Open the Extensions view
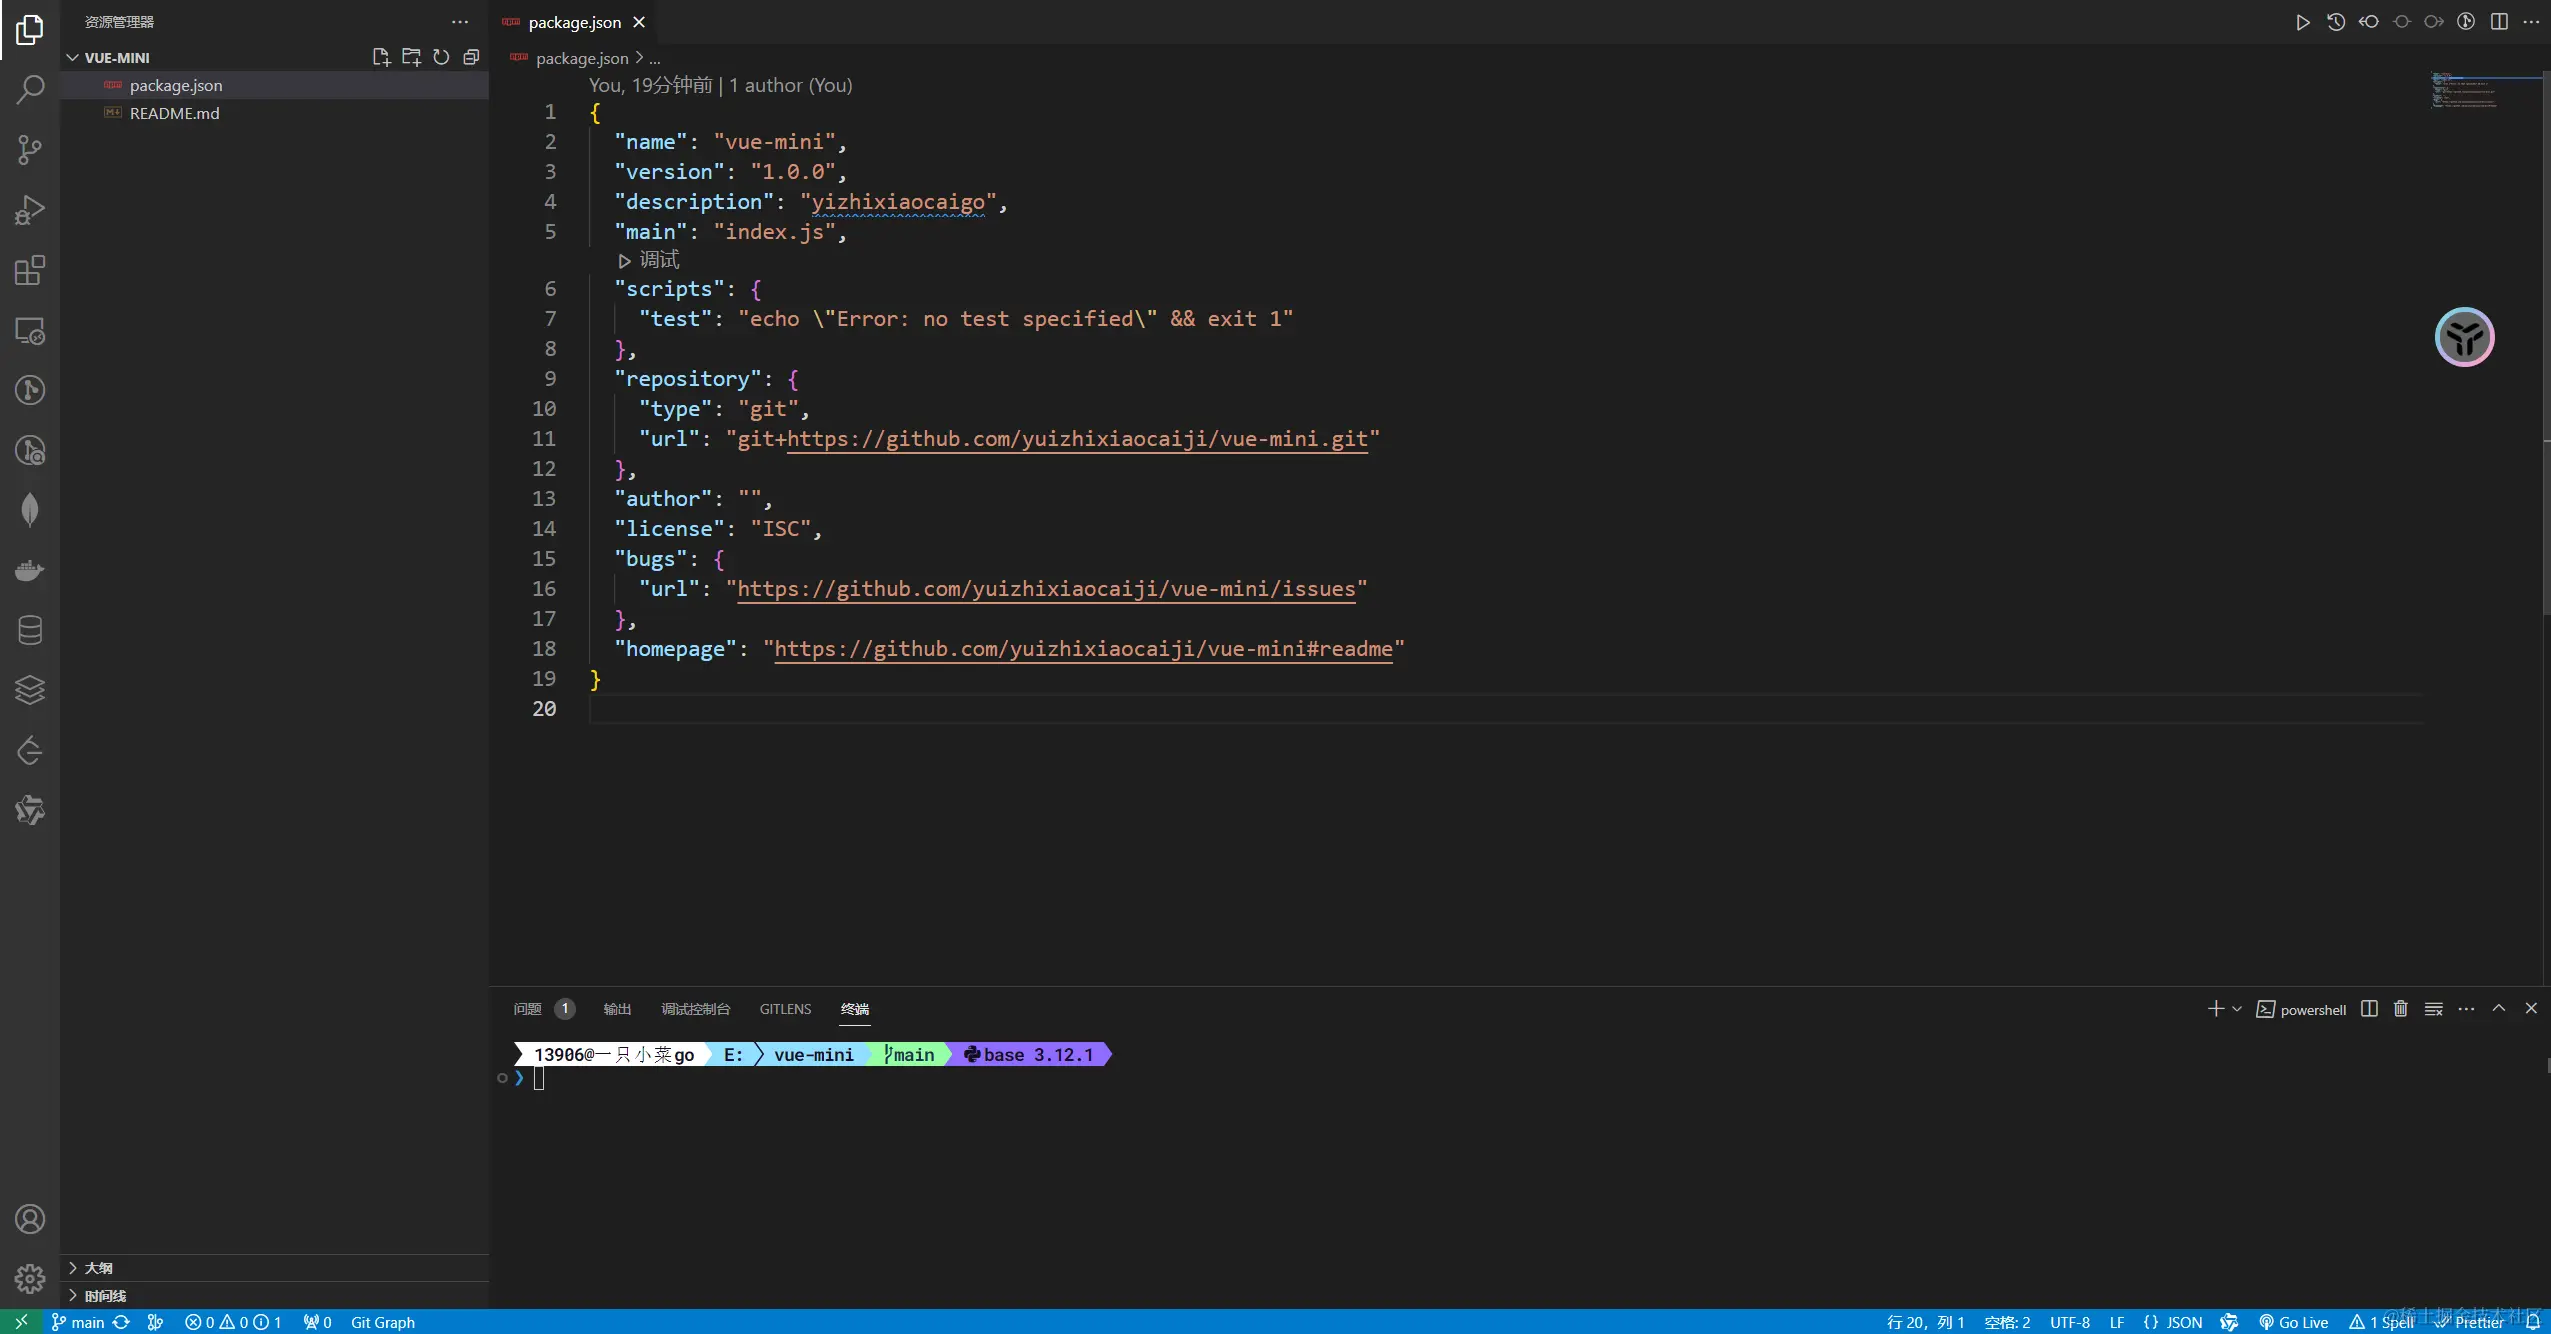The height and width of the screenshot is (1334, 2551). click(x=30, y=270)
